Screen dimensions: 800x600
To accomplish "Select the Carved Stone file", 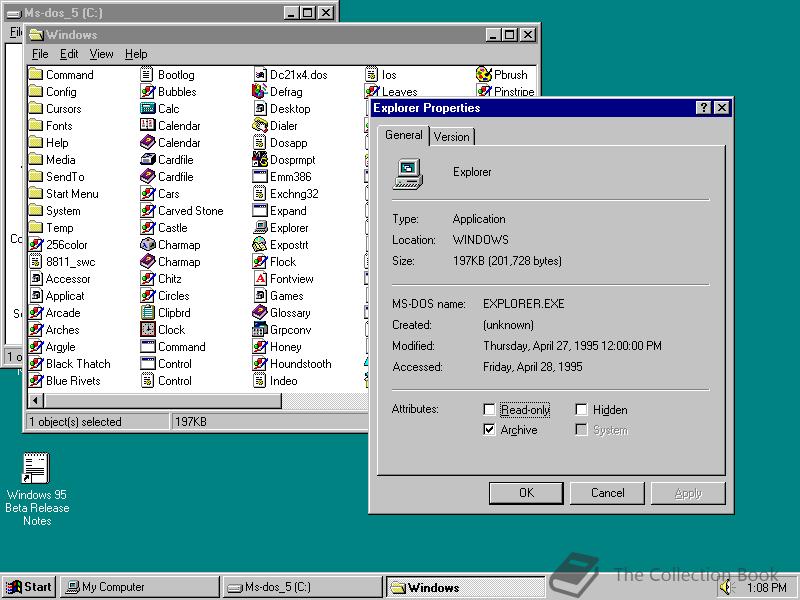I will click(x=182, y=211).
